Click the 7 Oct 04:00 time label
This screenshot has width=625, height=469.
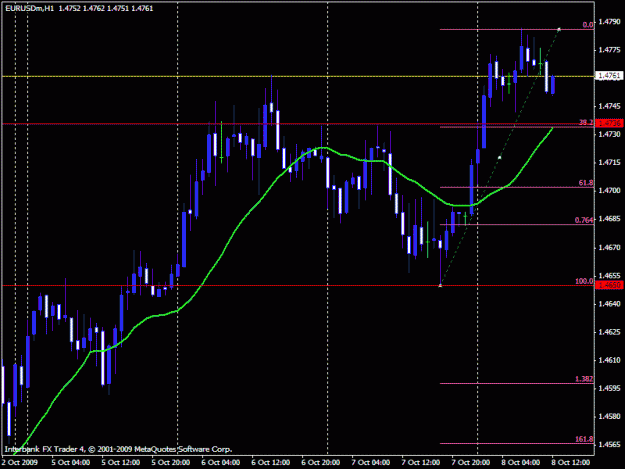pos(371,462)
